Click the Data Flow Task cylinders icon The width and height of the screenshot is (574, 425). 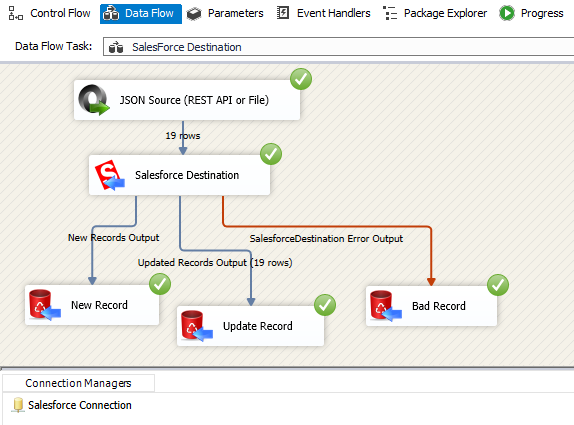[x=116, y=47]
